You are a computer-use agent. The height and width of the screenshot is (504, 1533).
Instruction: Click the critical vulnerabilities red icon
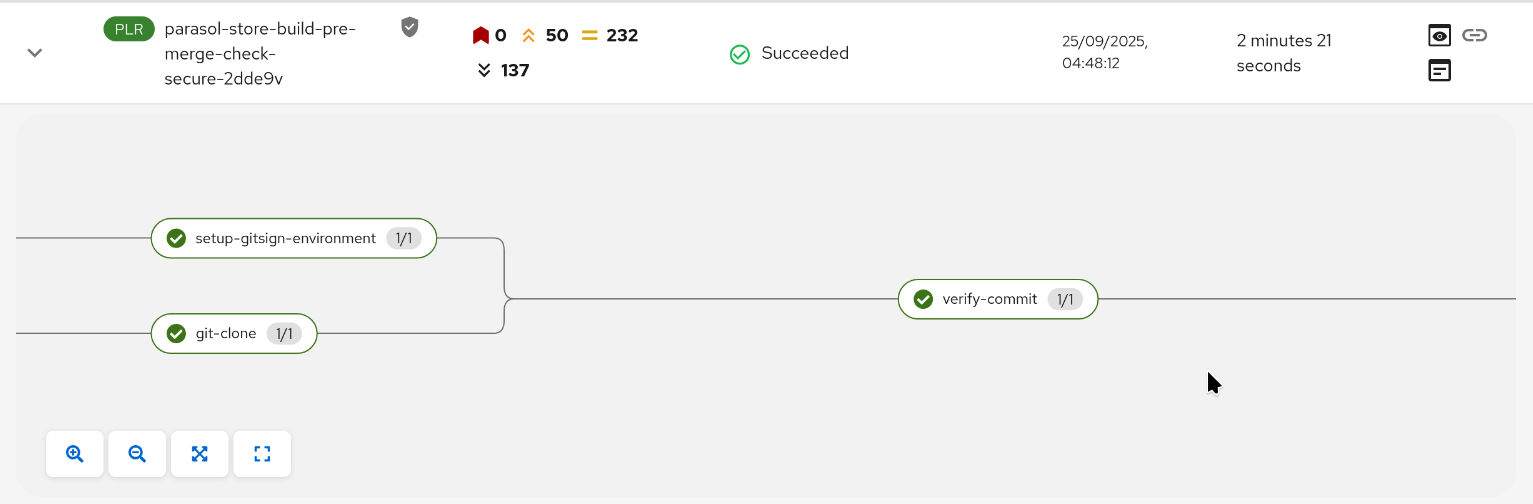[x=481, y=36]
